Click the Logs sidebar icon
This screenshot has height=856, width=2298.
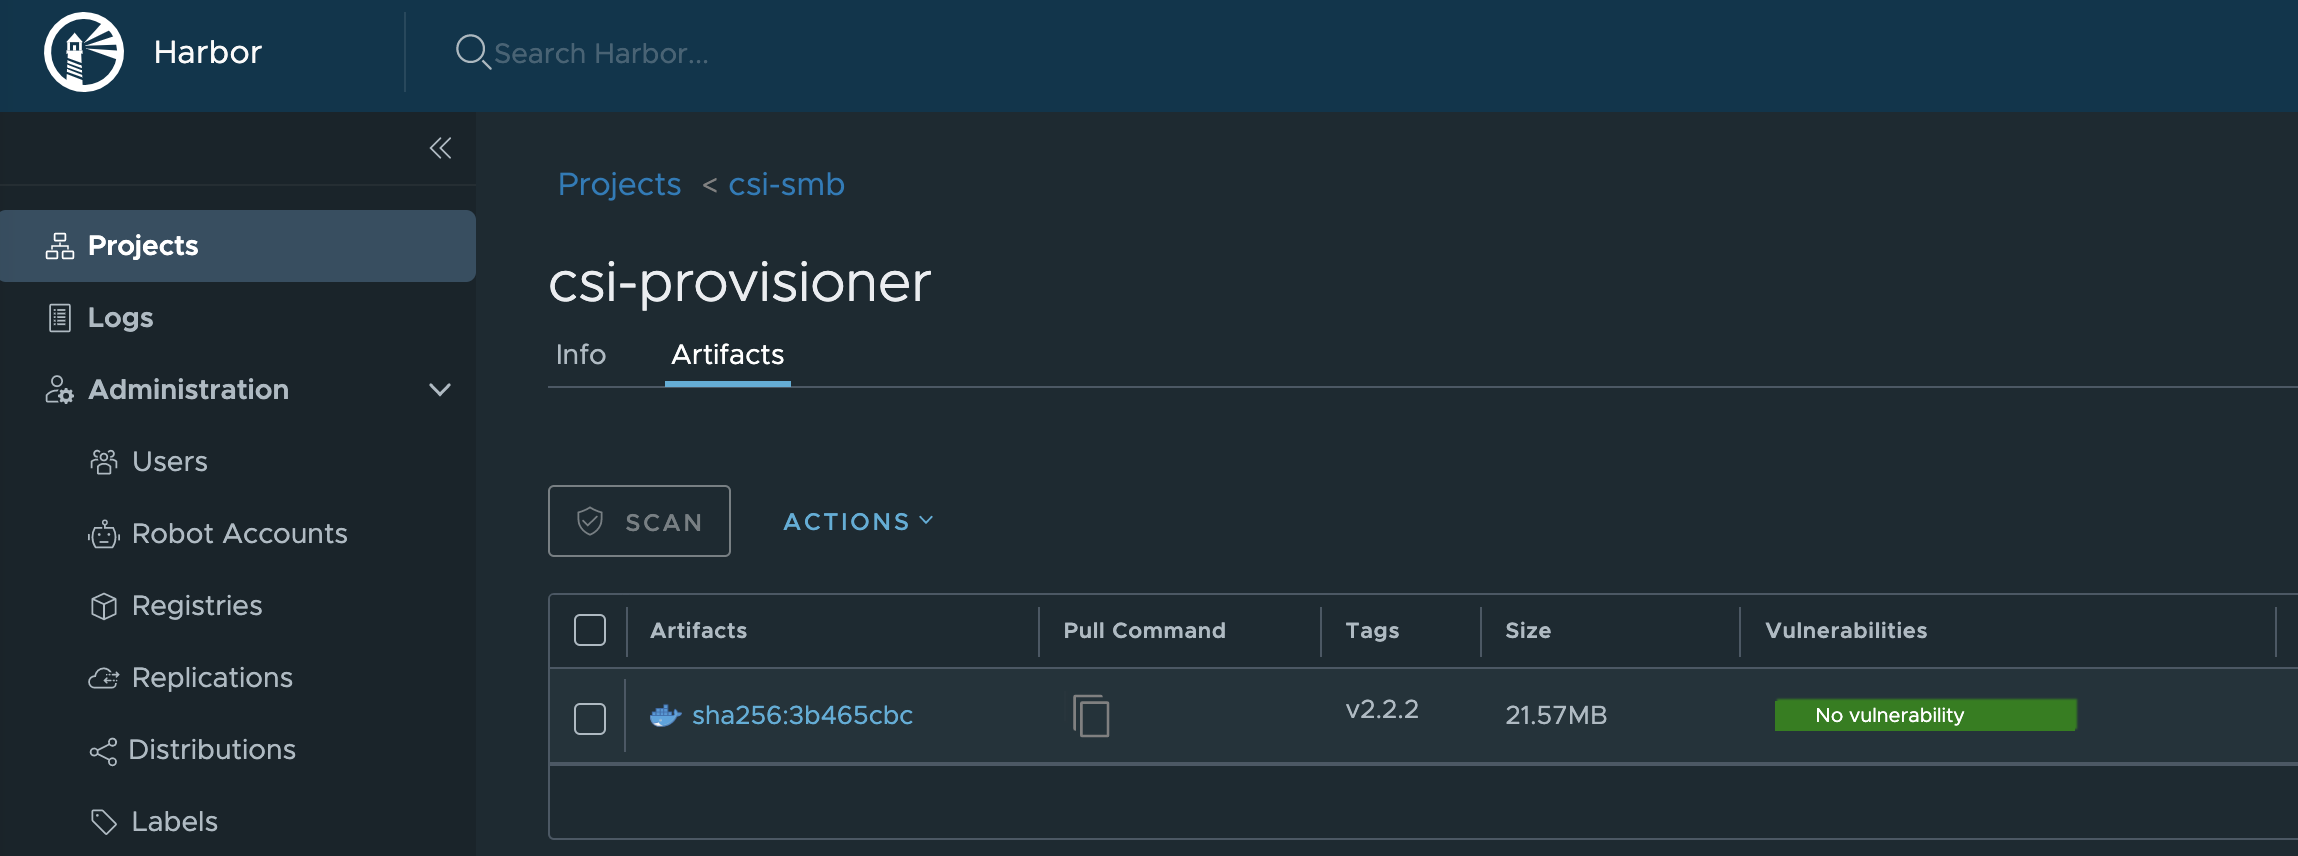pos(60,318)
